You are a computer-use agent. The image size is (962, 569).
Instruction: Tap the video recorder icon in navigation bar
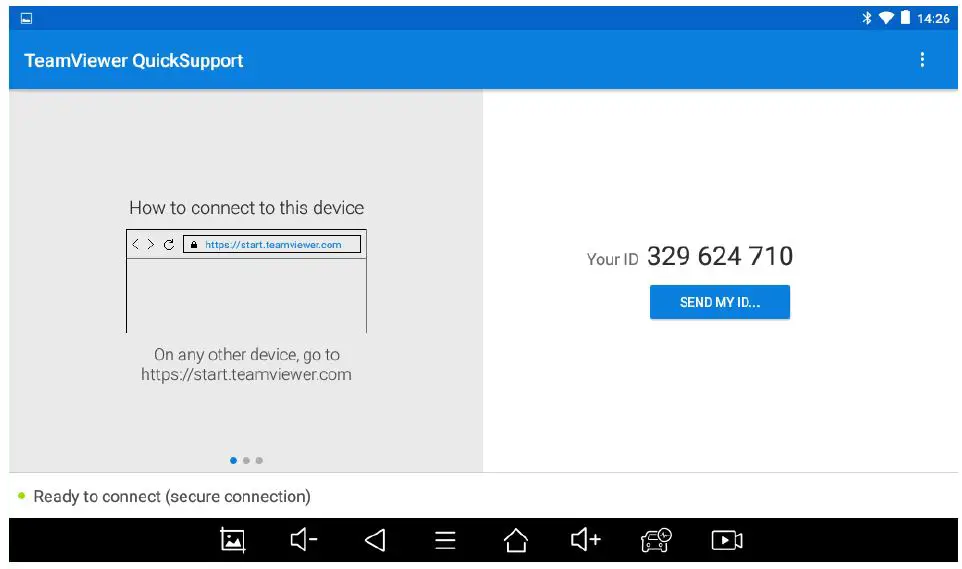(727, 540)
